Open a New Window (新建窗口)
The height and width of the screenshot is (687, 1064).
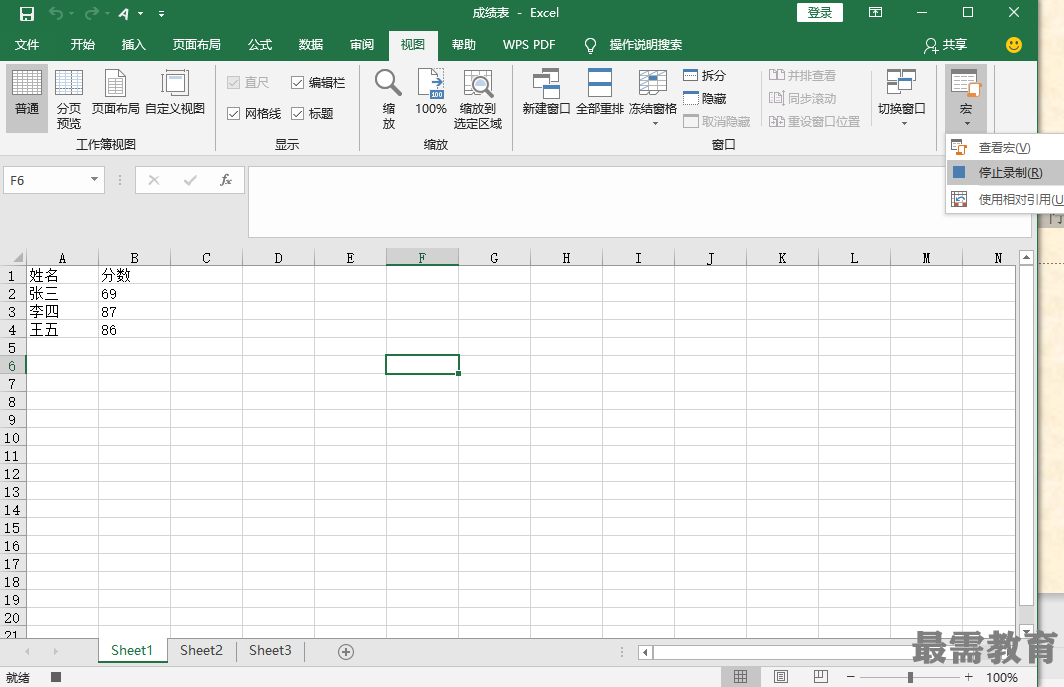tap(546, 91)
